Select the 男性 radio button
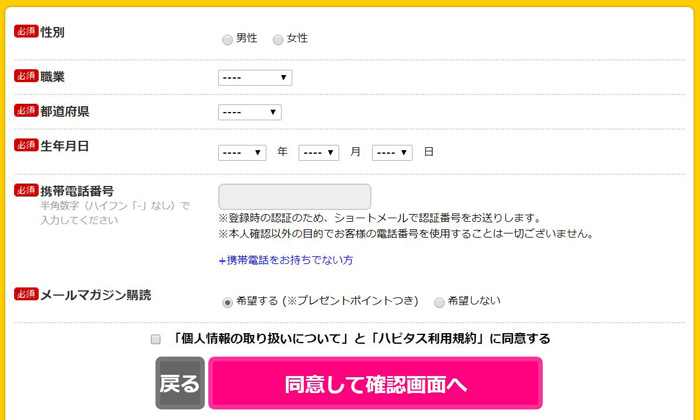 click(x=227, y=40)
